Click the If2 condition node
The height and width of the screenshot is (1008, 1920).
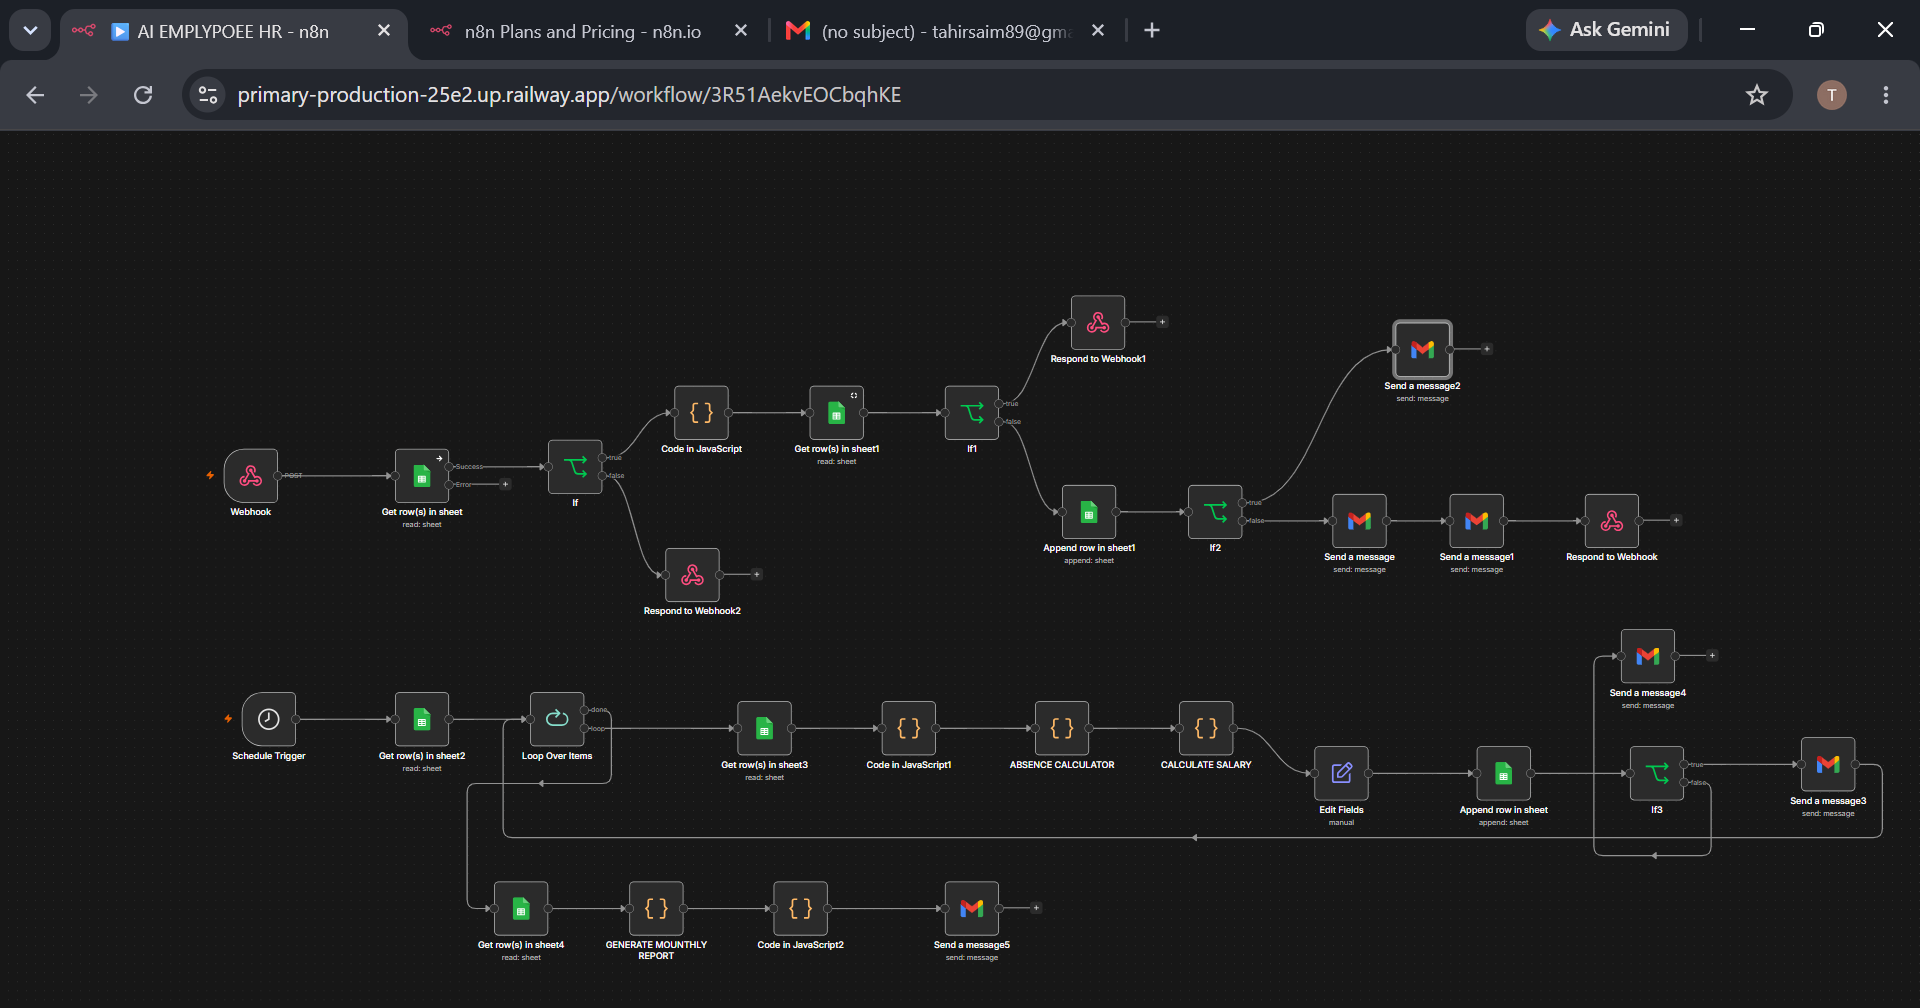(x=1215, y=511)
